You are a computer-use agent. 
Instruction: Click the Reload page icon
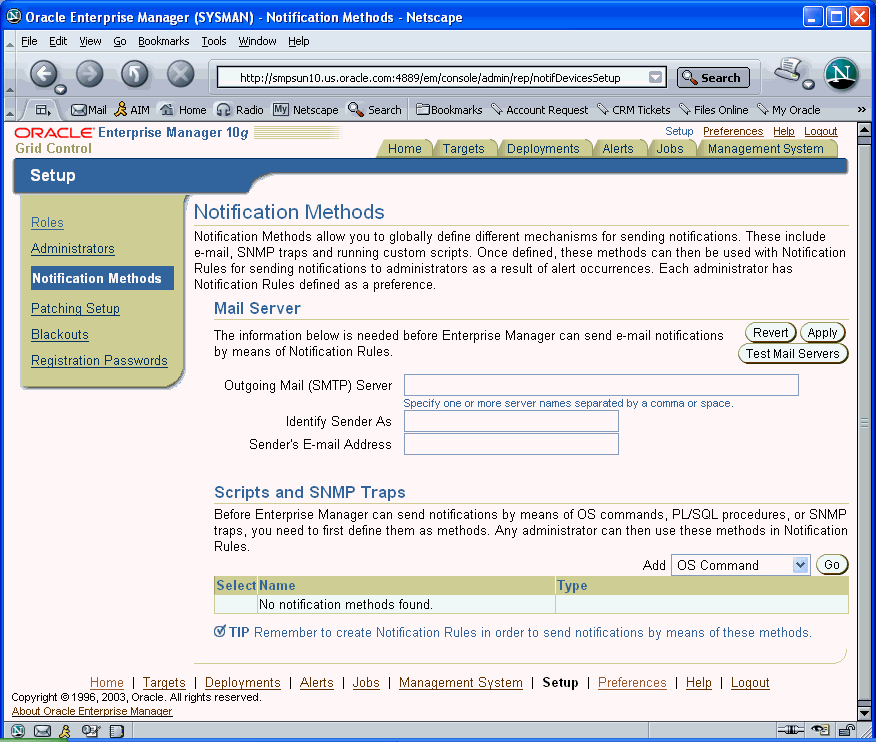tap(134, 75)
